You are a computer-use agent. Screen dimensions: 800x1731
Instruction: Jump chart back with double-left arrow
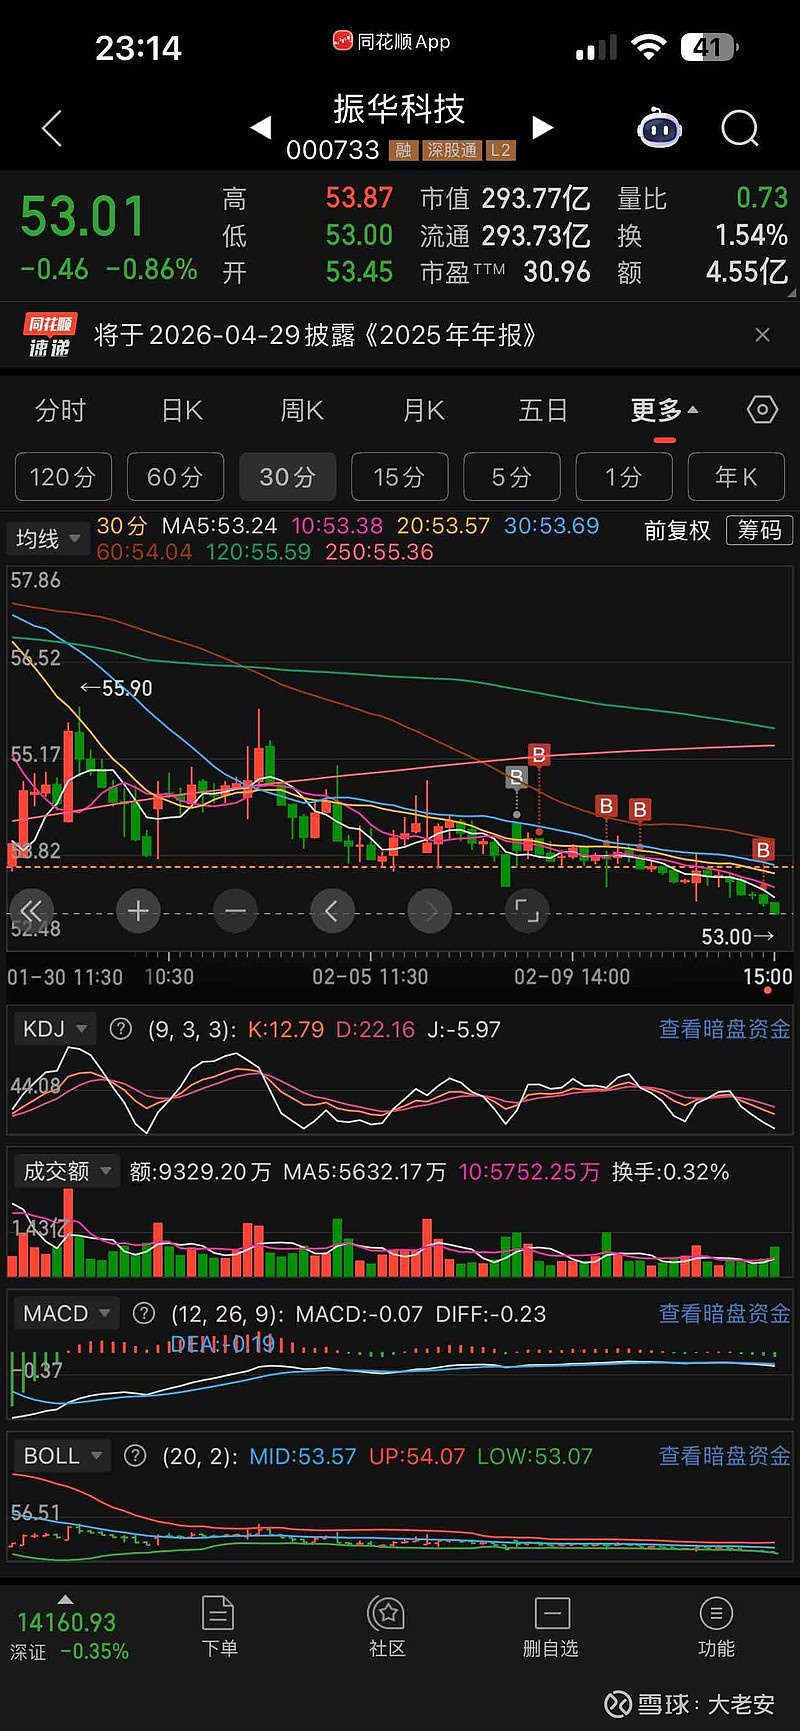click(31, 910)
